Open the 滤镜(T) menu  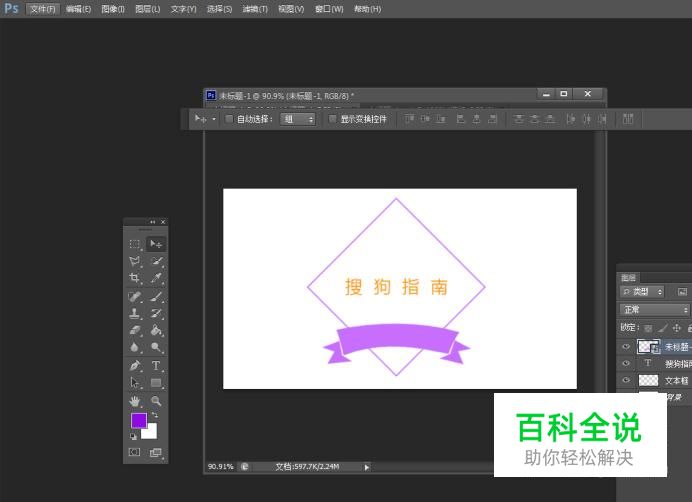point(255,9)
